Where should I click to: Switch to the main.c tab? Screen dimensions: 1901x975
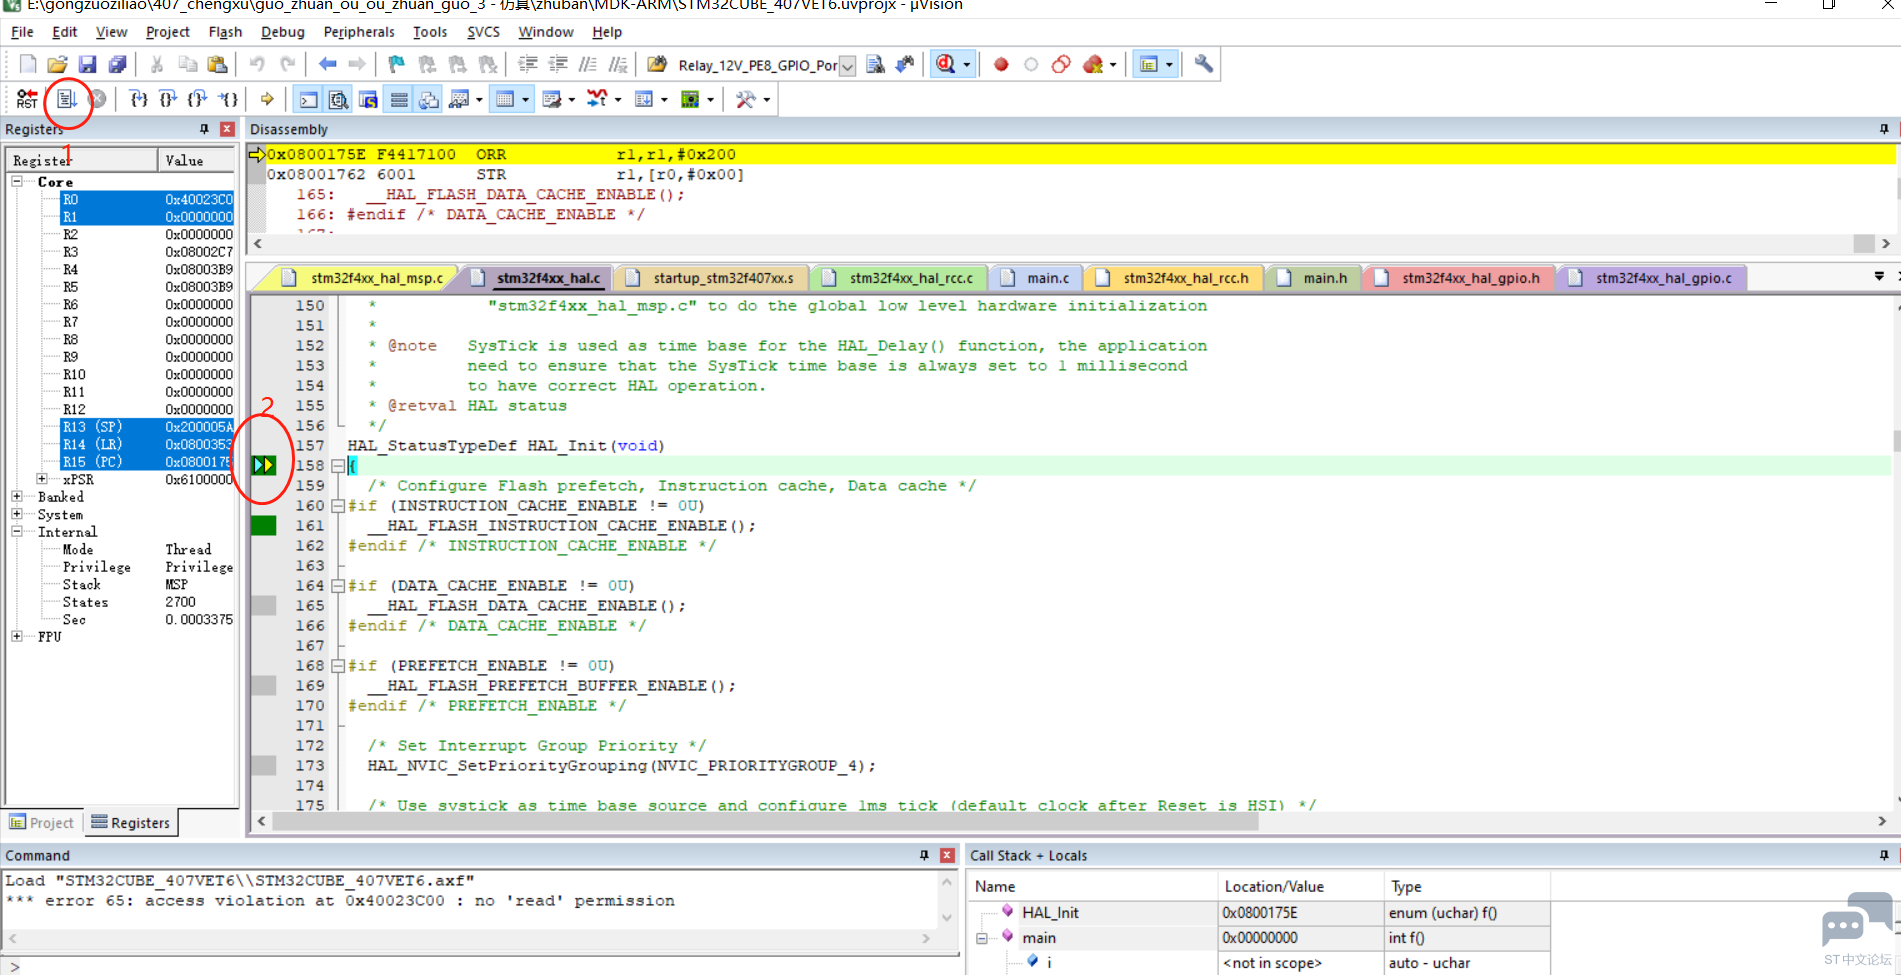point(1036,278)
